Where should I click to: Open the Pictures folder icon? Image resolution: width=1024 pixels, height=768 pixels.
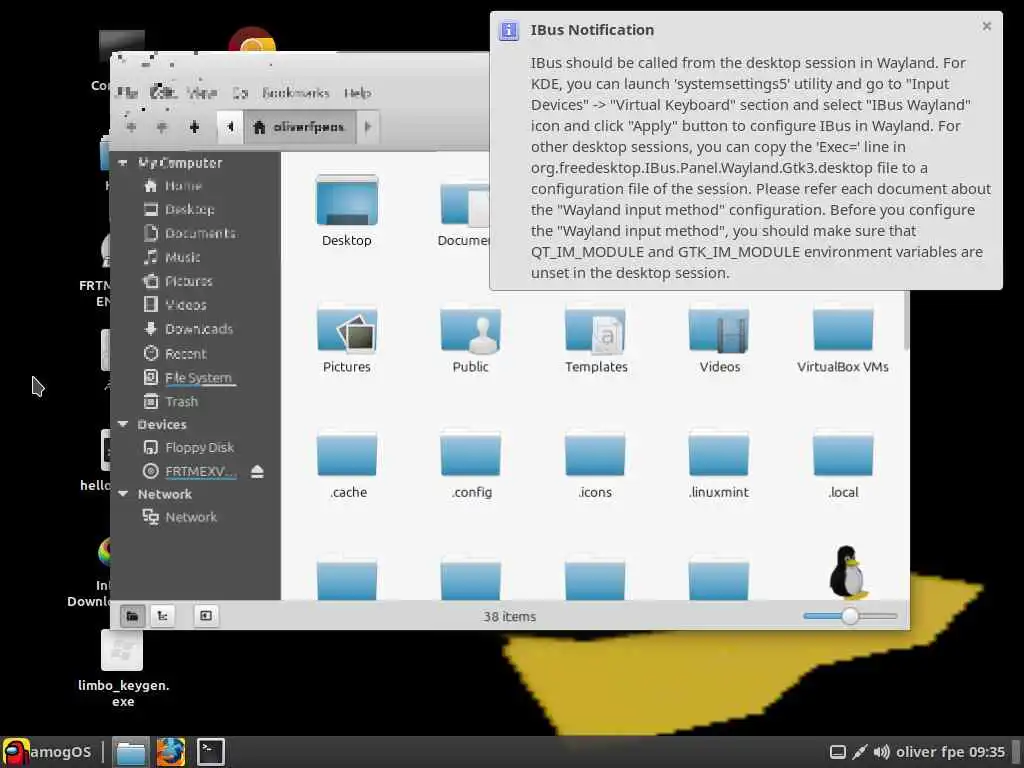pyautogui.click(x=346, y=330)
